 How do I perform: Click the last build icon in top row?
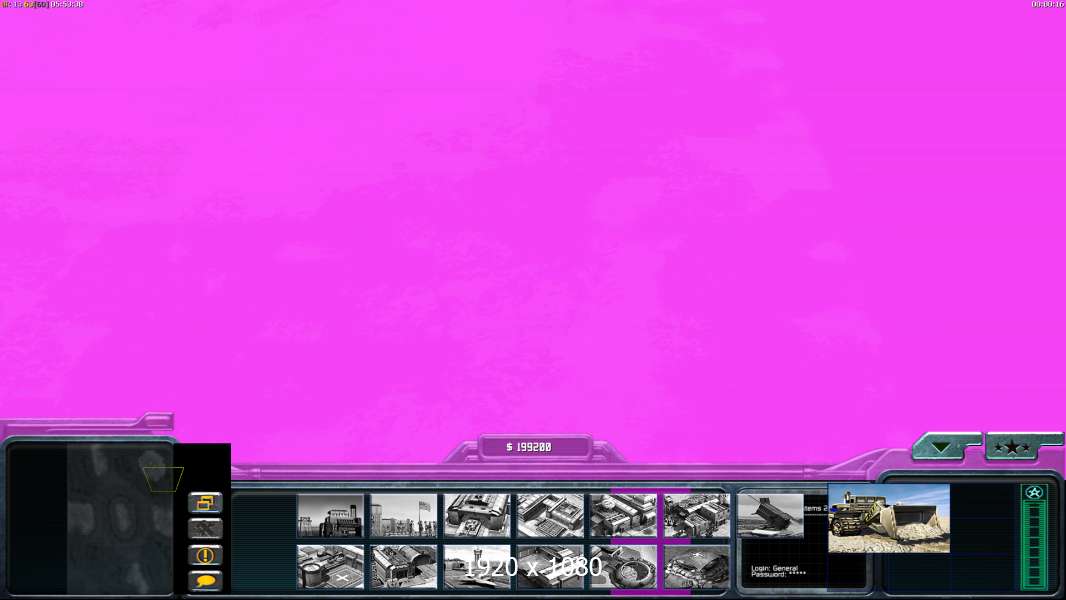pyautogui.click(x=697, y=515)
